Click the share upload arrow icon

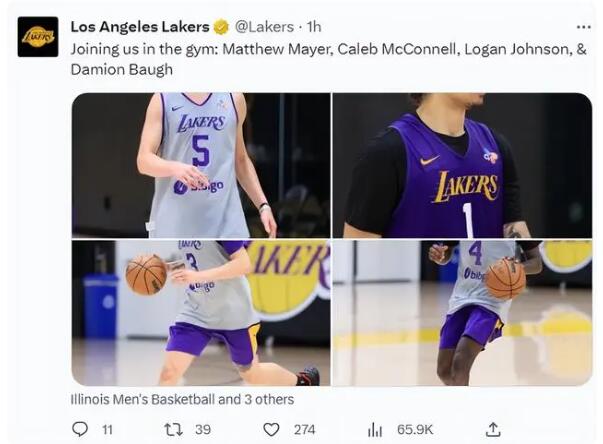pyautogui.click(x=492, y=428)
